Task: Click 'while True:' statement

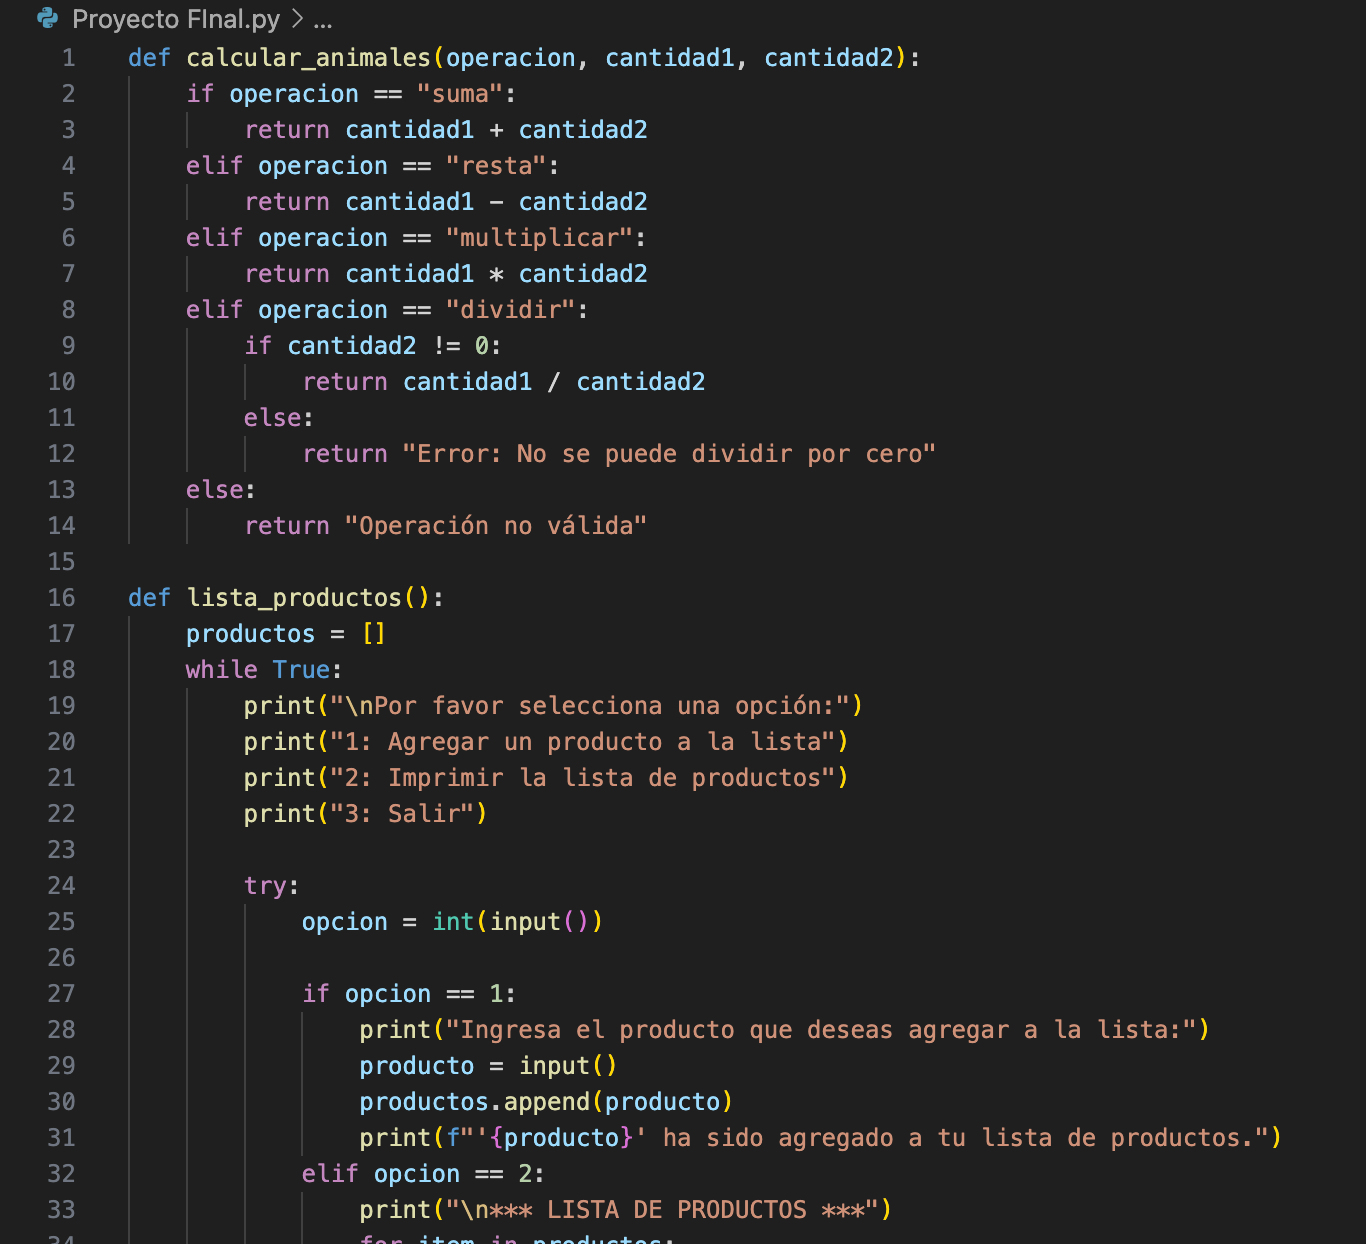Action: point(264,670)
